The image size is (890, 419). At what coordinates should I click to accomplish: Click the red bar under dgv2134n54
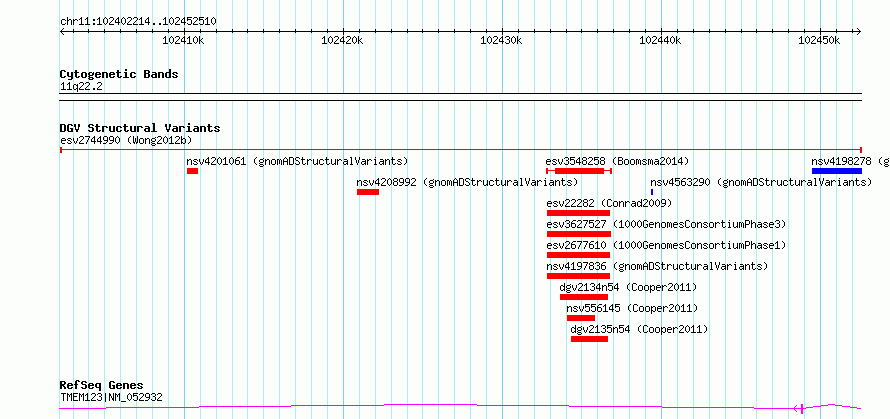pos(583,297)
